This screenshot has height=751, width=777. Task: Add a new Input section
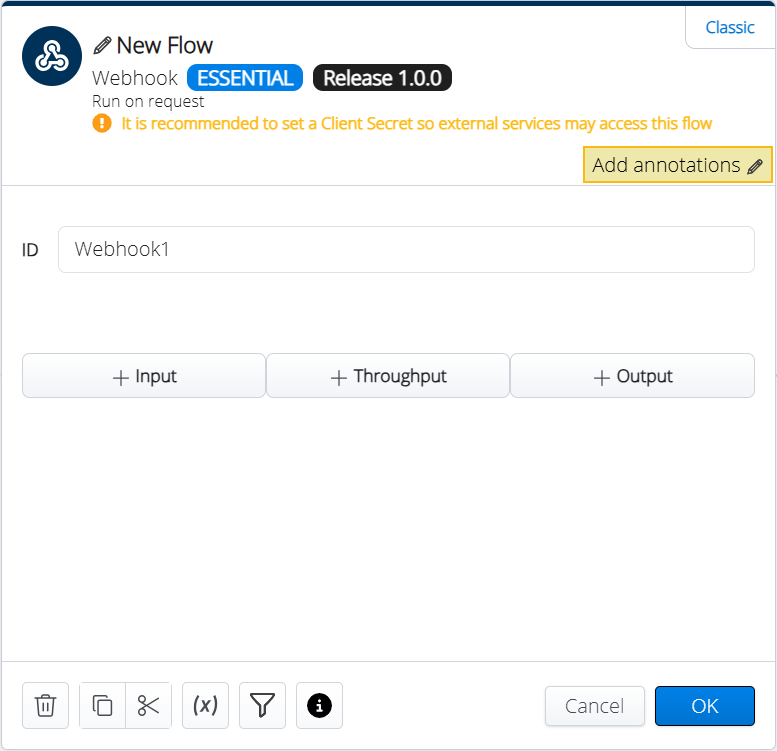point(144,377)
